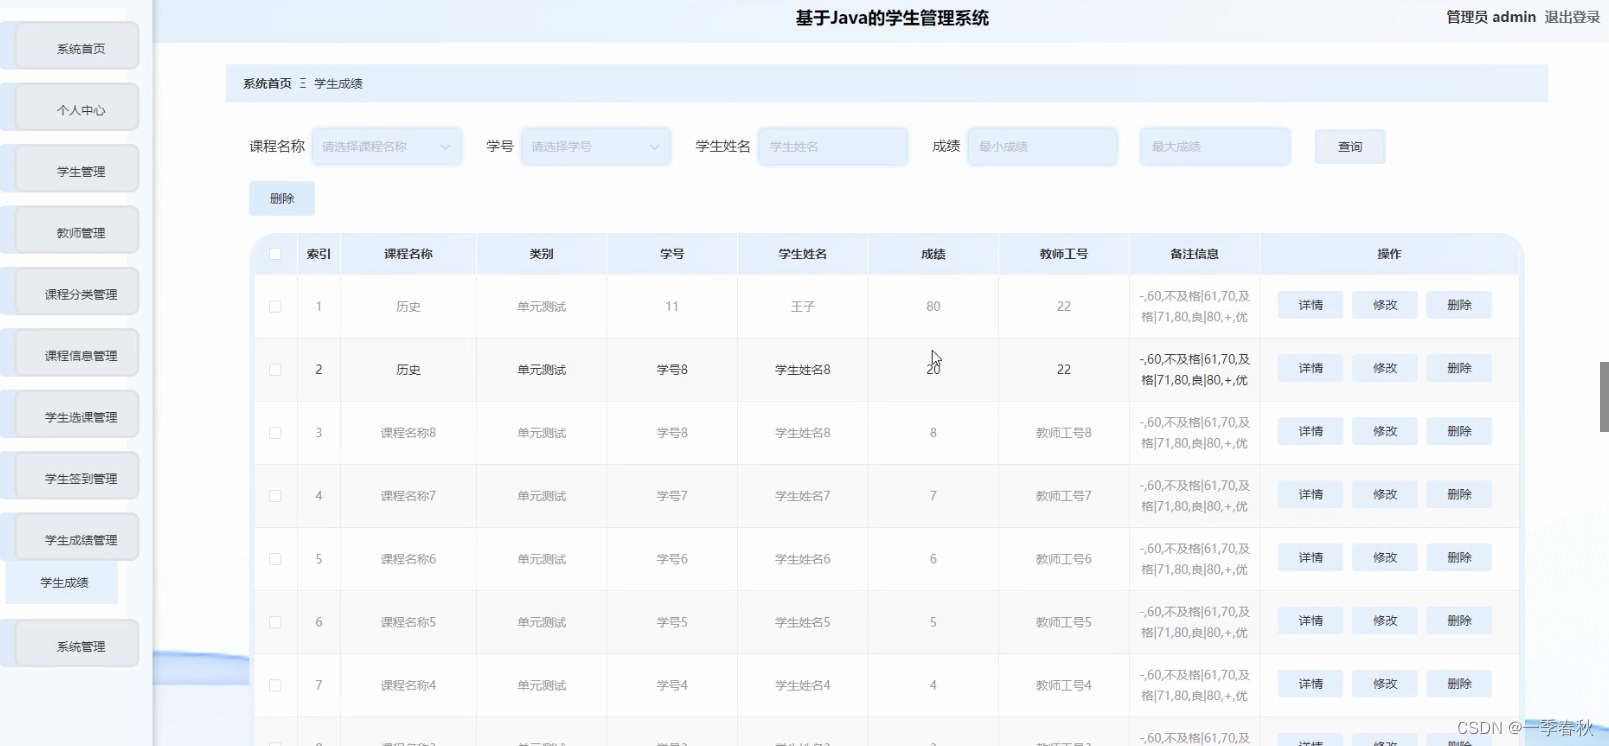Open 学号 dropdown filter
Image resolution: width=1609 pixels, height=746 pixels.
(596, 146)
